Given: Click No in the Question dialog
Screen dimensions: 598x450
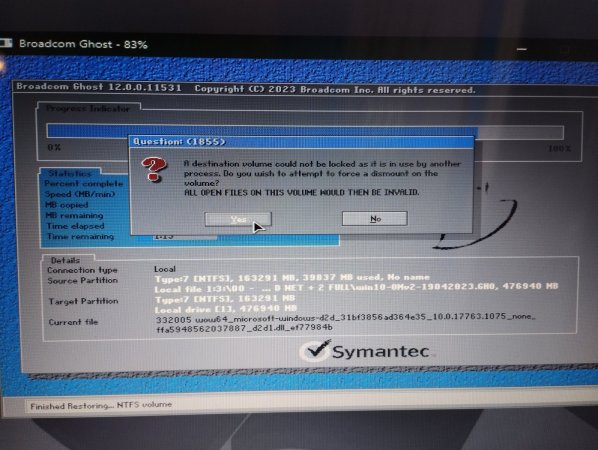Looking at the screenshot, I should tap(375, 219).
